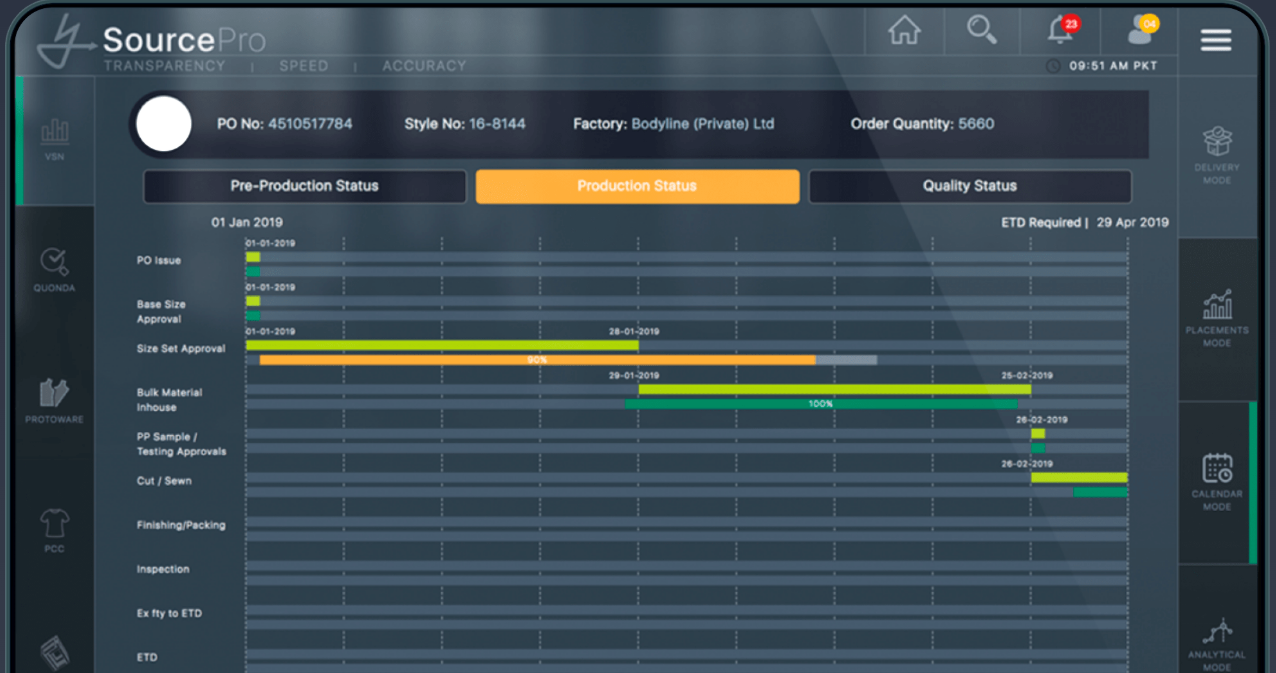1276x673 pixels.
Task: Select VSN in the left sidebar
Action: pos(55,139)
